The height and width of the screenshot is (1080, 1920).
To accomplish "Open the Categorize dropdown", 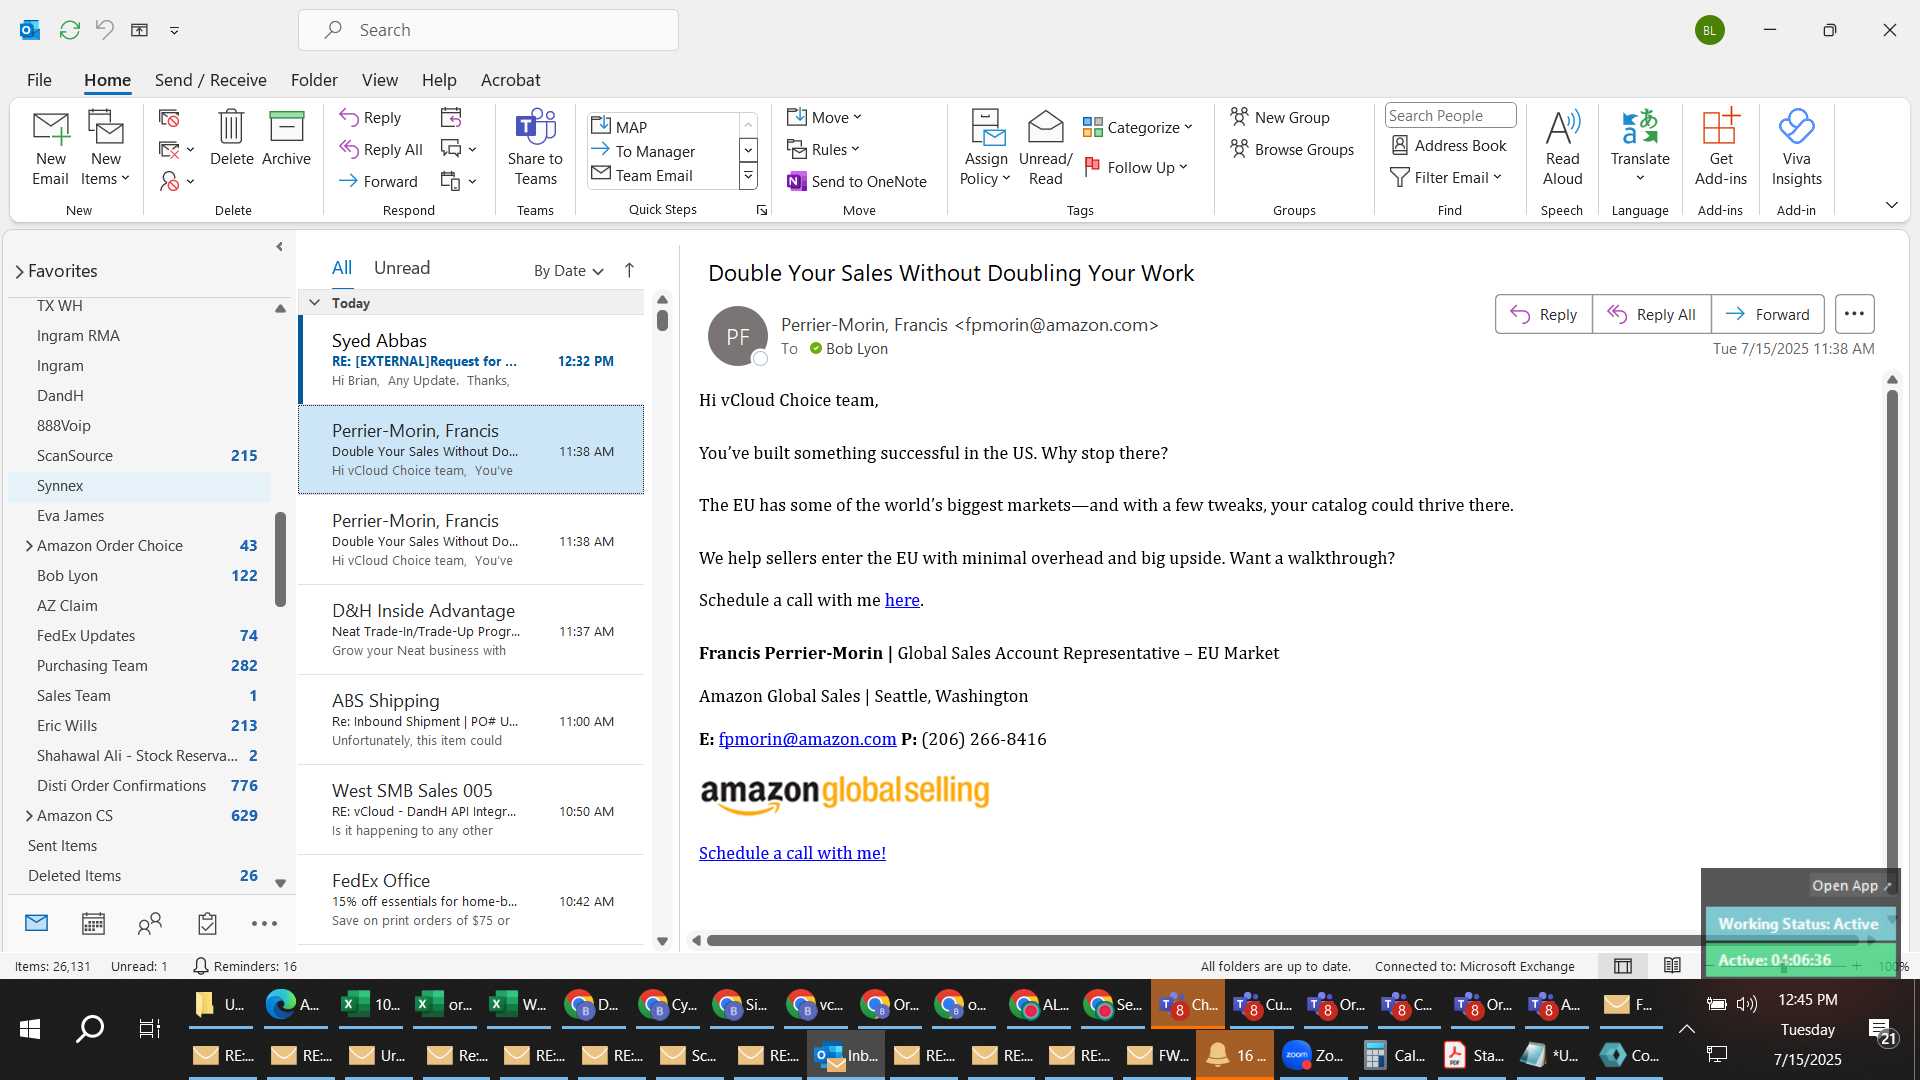I will (1138, 127).
